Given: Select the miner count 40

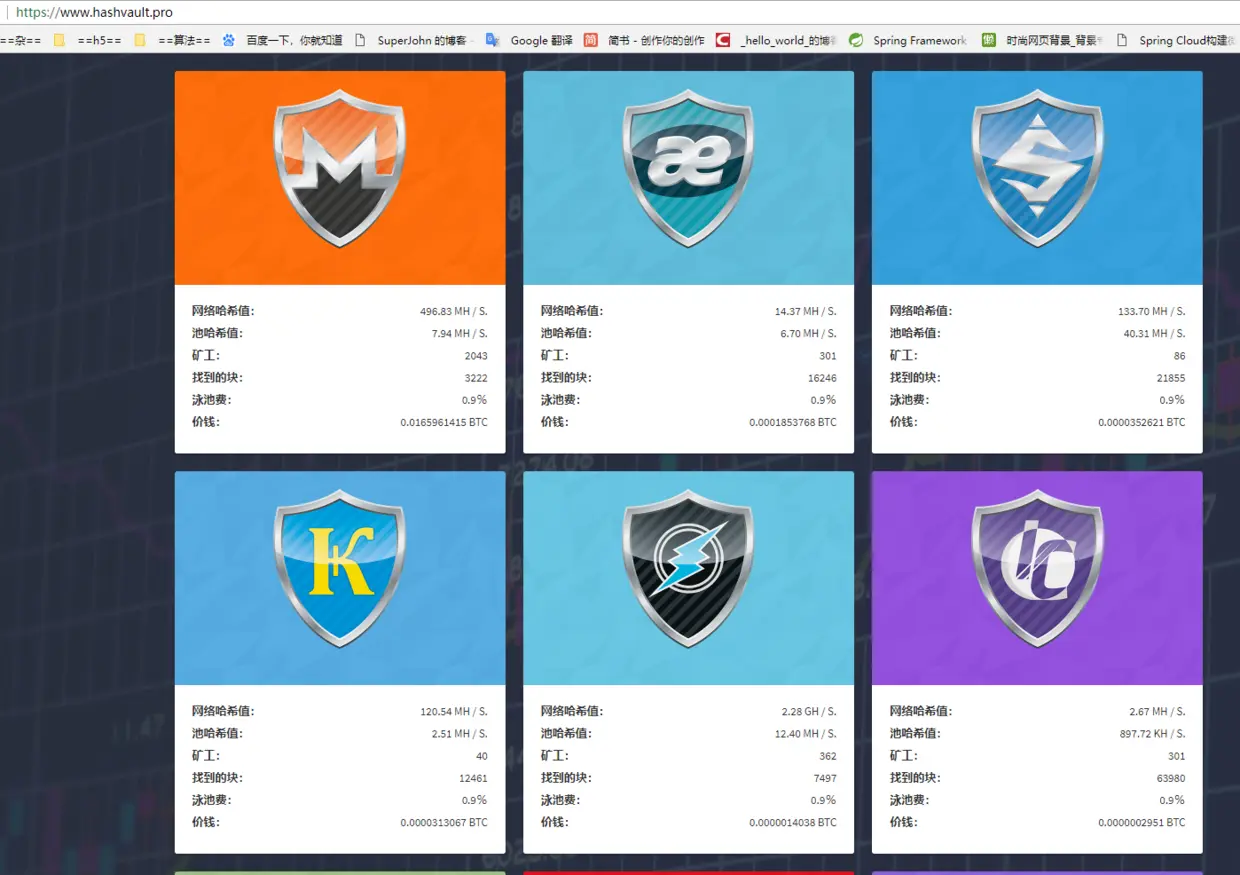Looking at the screenshot, I should (x=482, y=756).
